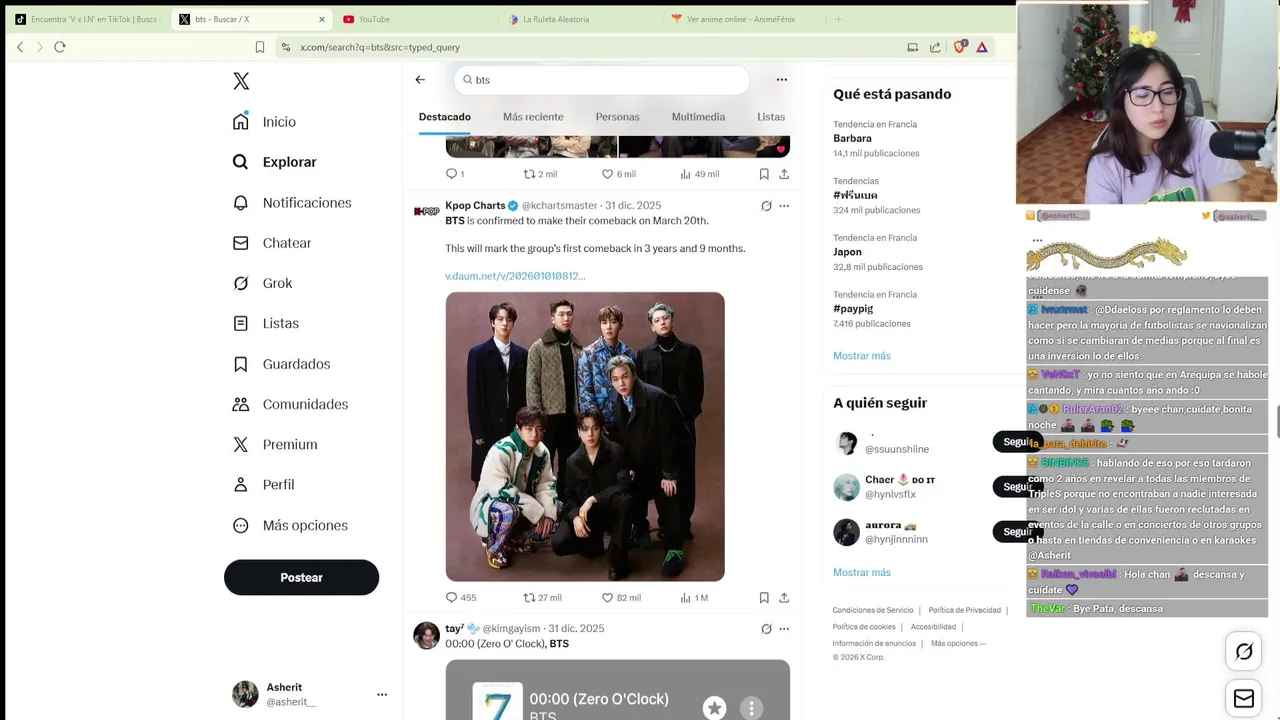Bookmark page icon in address bar
This screenshot has width=1280, height=720.
(x=260, y=47)
